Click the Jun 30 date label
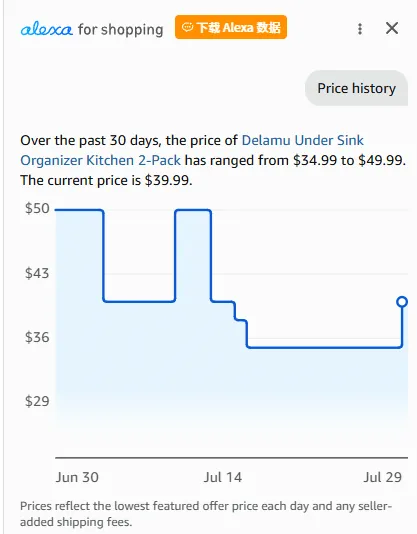 [x=77, y=477]
